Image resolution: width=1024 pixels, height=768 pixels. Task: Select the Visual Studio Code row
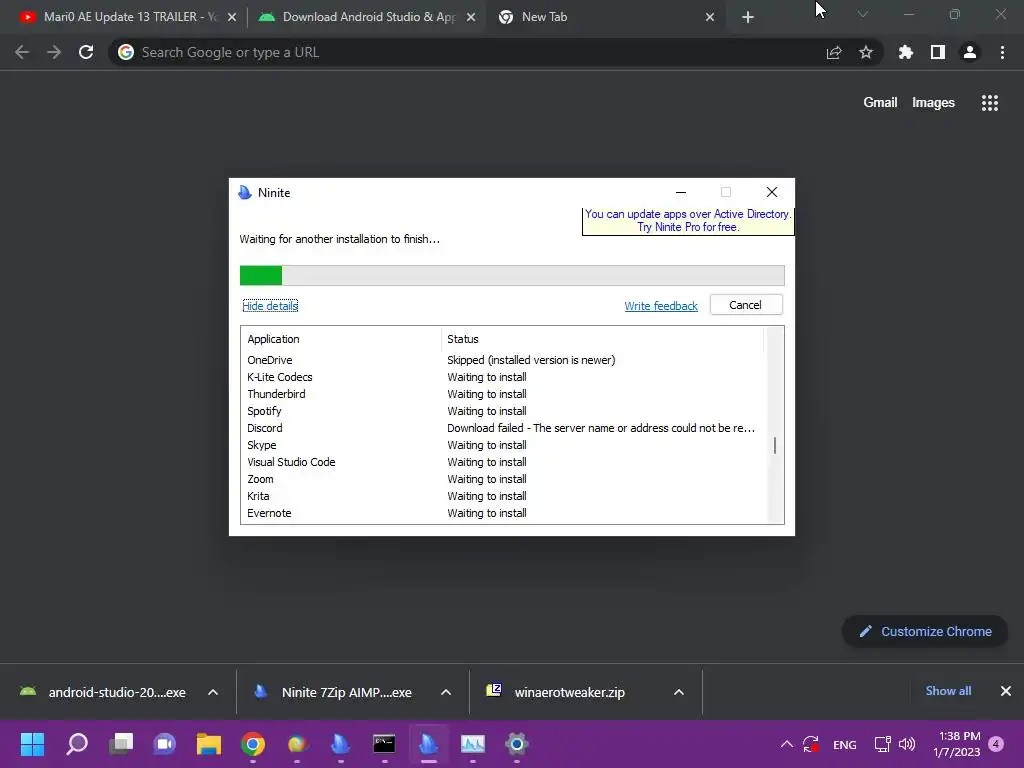pyautogui.click(x=503, y=462)
